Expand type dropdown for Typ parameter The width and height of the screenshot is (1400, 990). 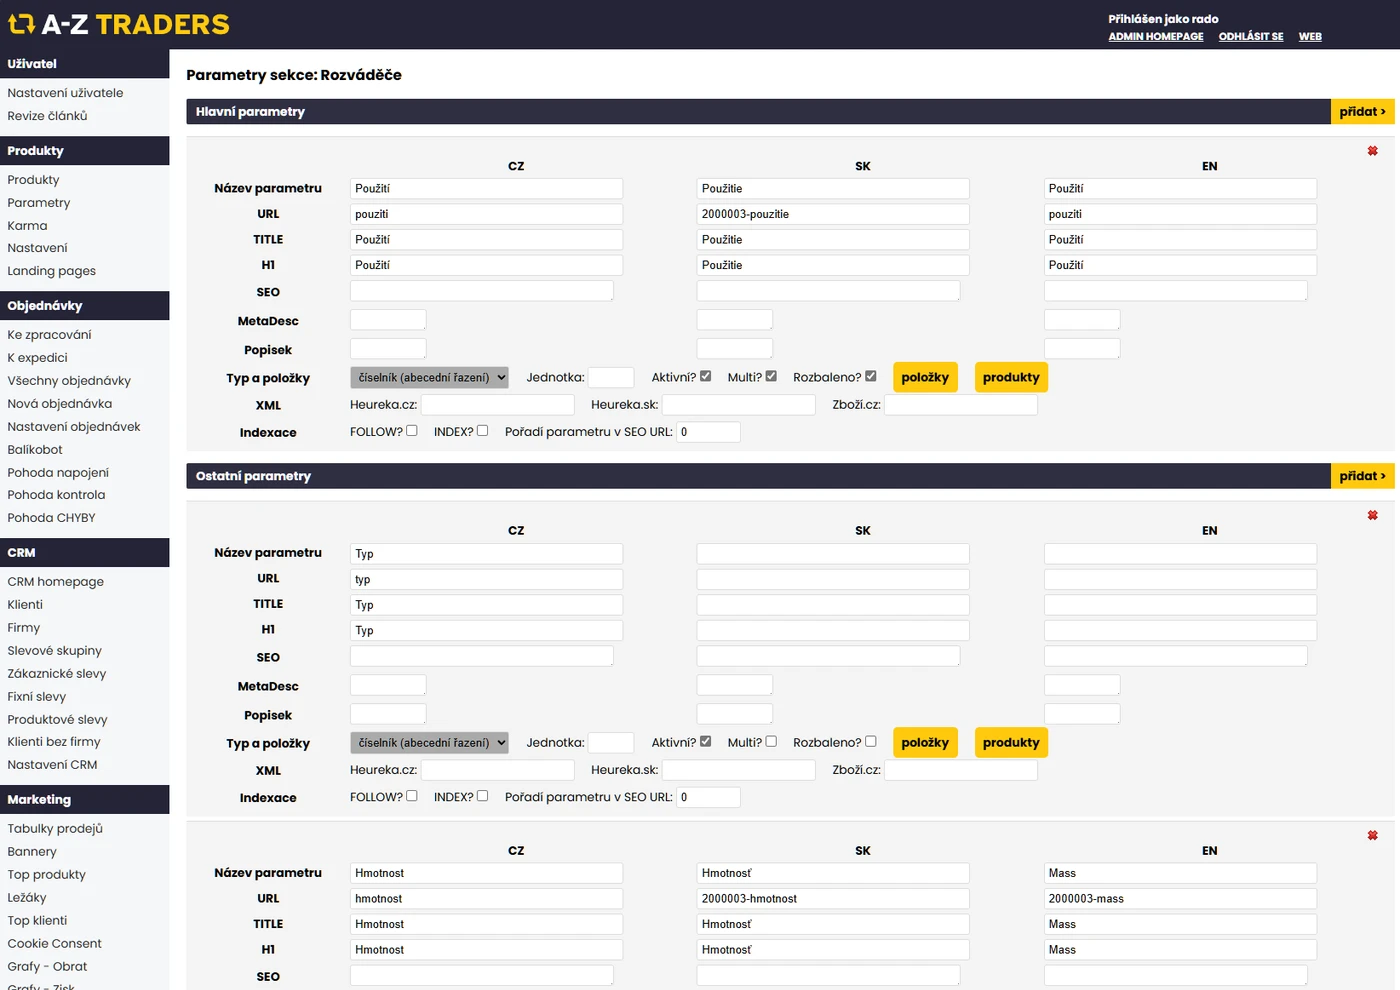(x=429, y=743)
